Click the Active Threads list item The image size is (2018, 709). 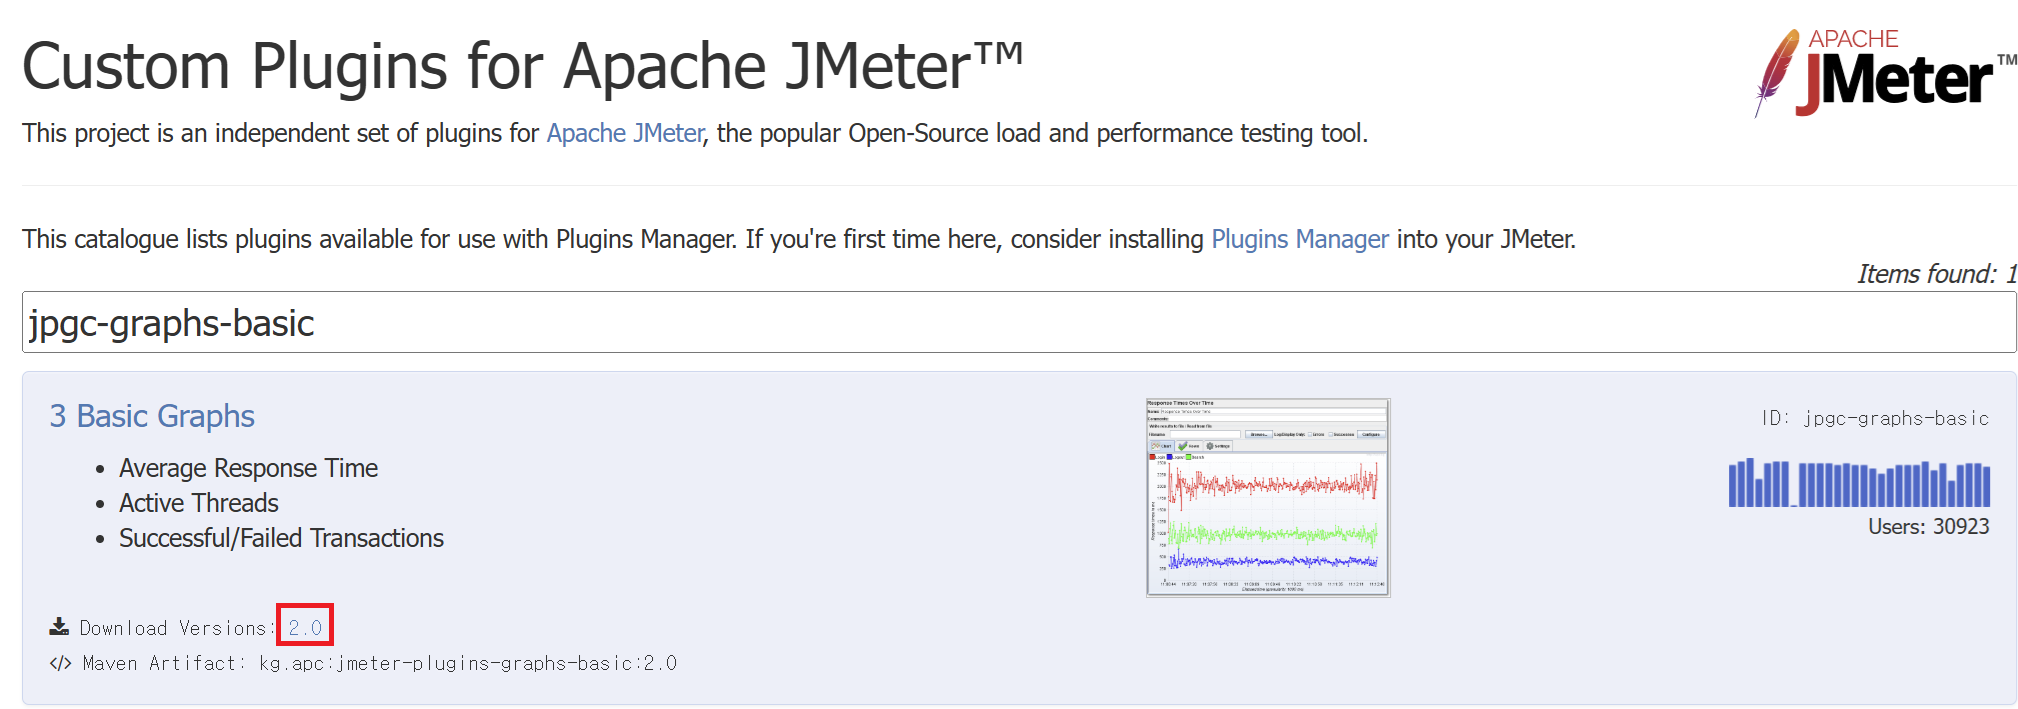click(x=199, y=503)
